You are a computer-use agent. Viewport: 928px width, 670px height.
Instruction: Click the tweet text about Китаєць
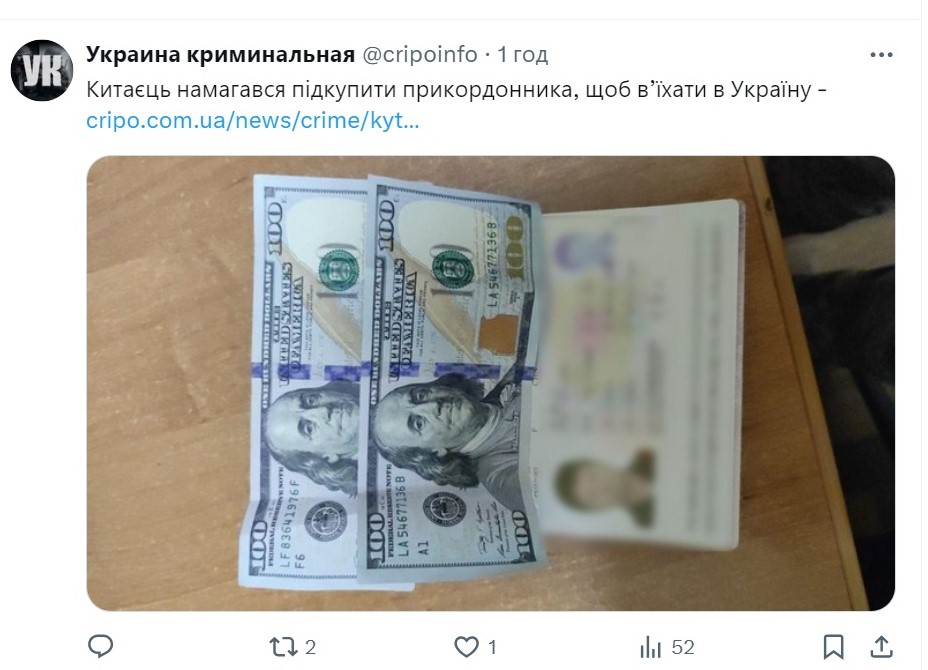pos(456,90)
